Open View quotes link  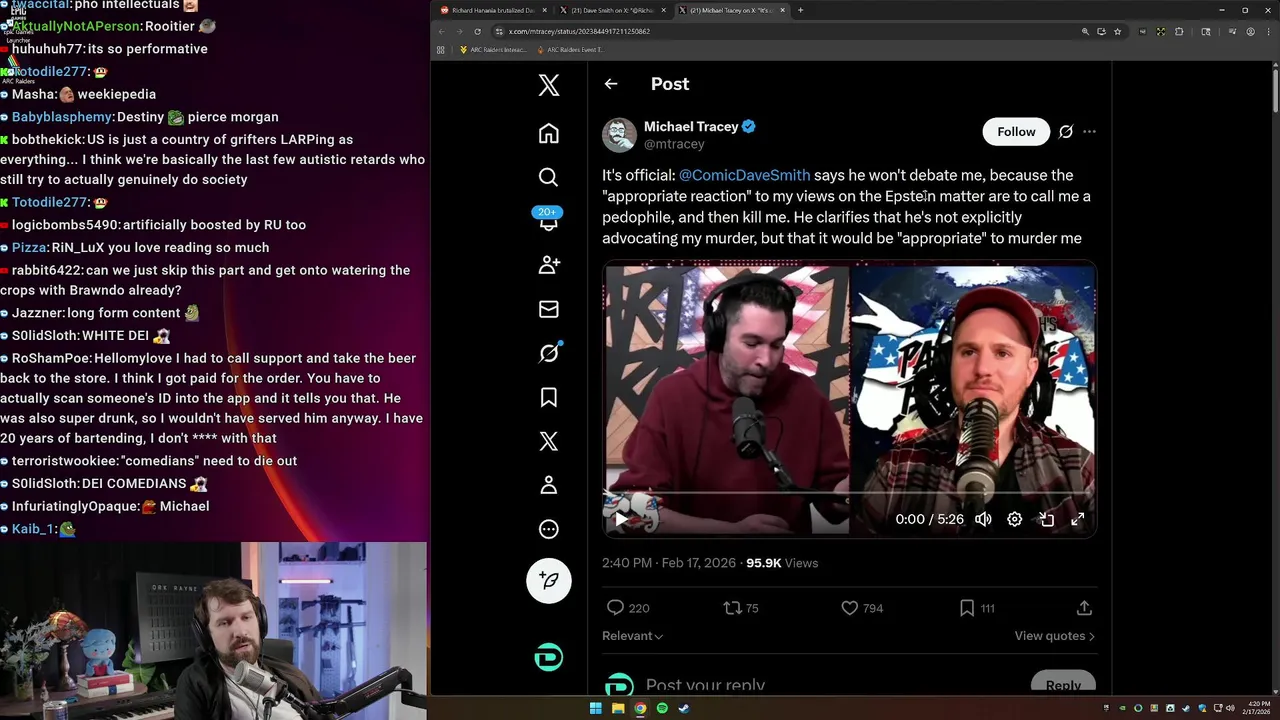tap(1054, 636)
